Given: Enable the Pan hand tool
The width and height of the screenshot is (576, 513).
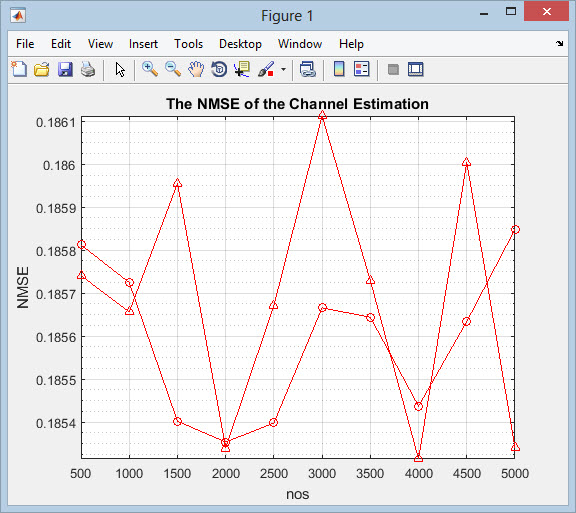Looking at the screenshot, I should pyautogui.click(x=196, y=69).
